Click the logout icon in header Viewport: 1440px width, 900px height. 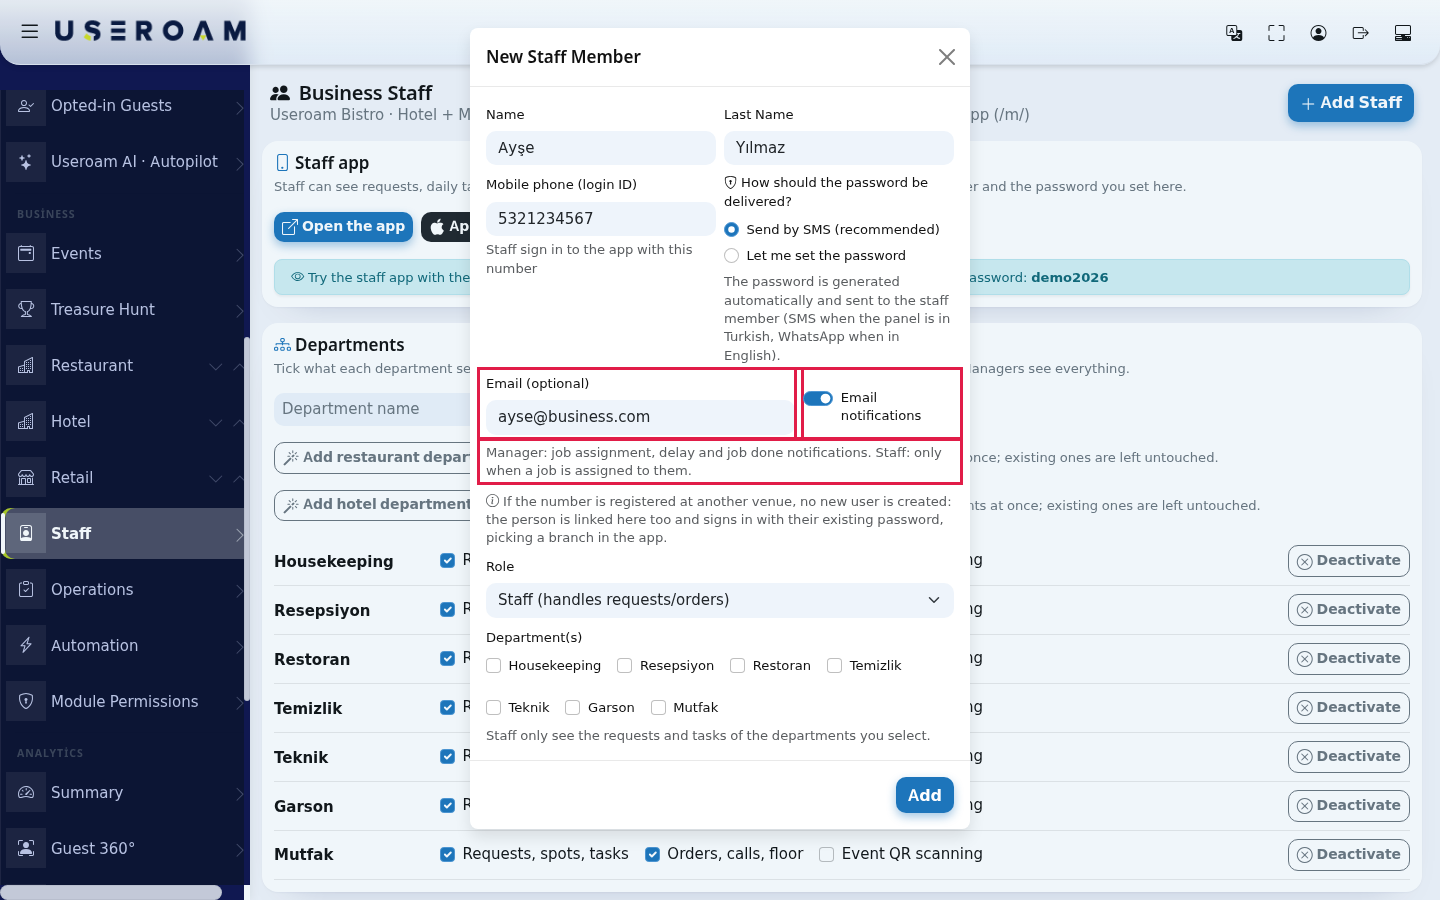(1360, 33)
